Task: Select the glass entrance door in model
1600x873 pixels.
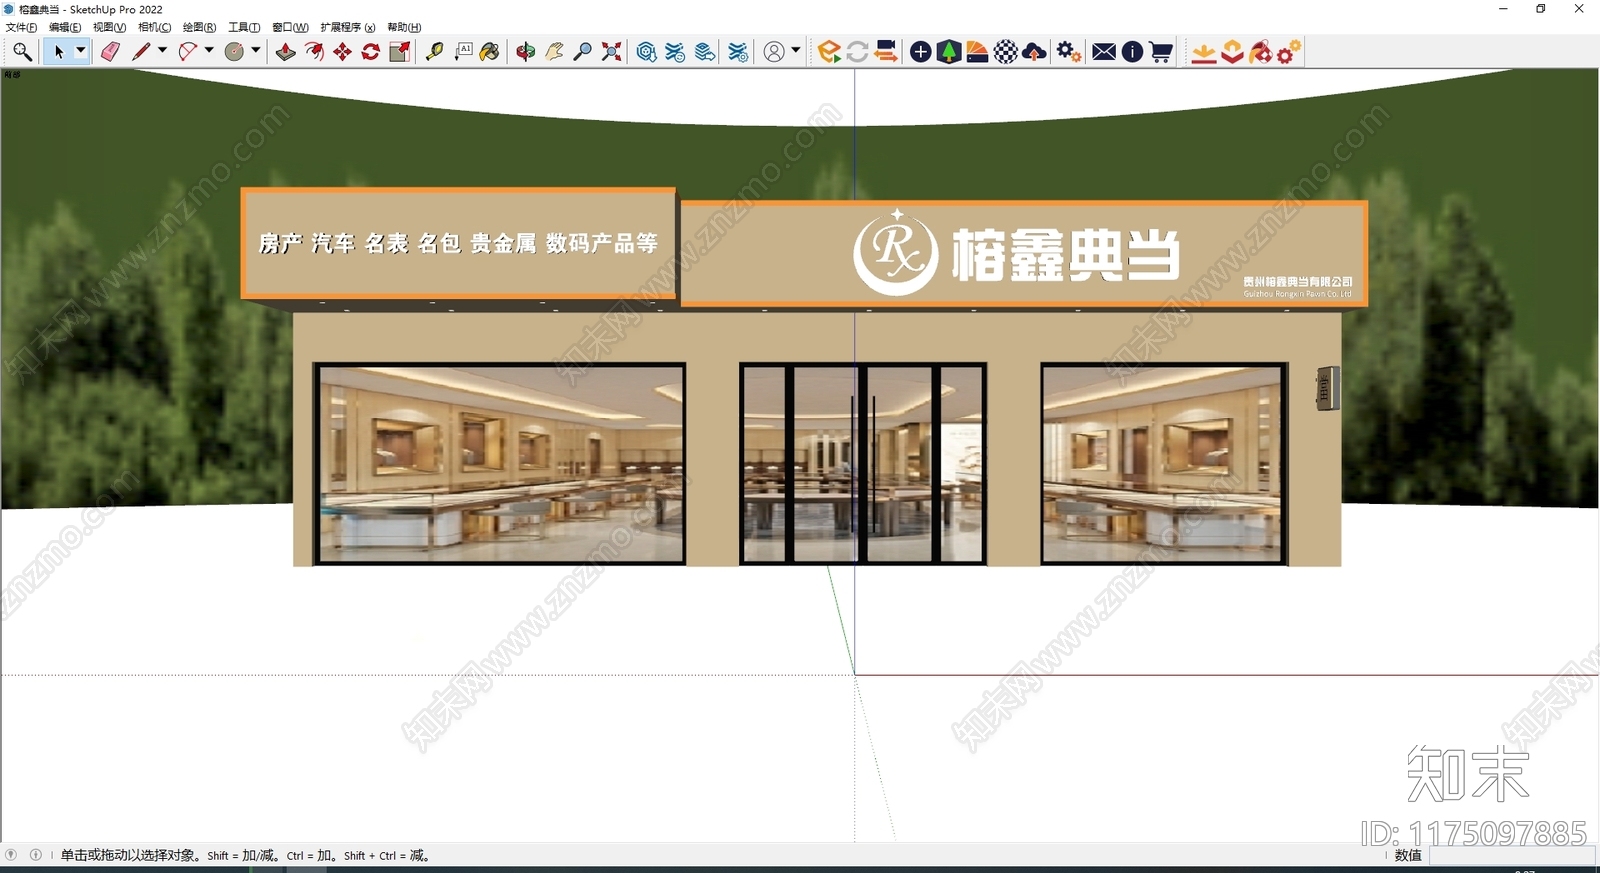Action: pyautogui.click(x=863, y=464)
